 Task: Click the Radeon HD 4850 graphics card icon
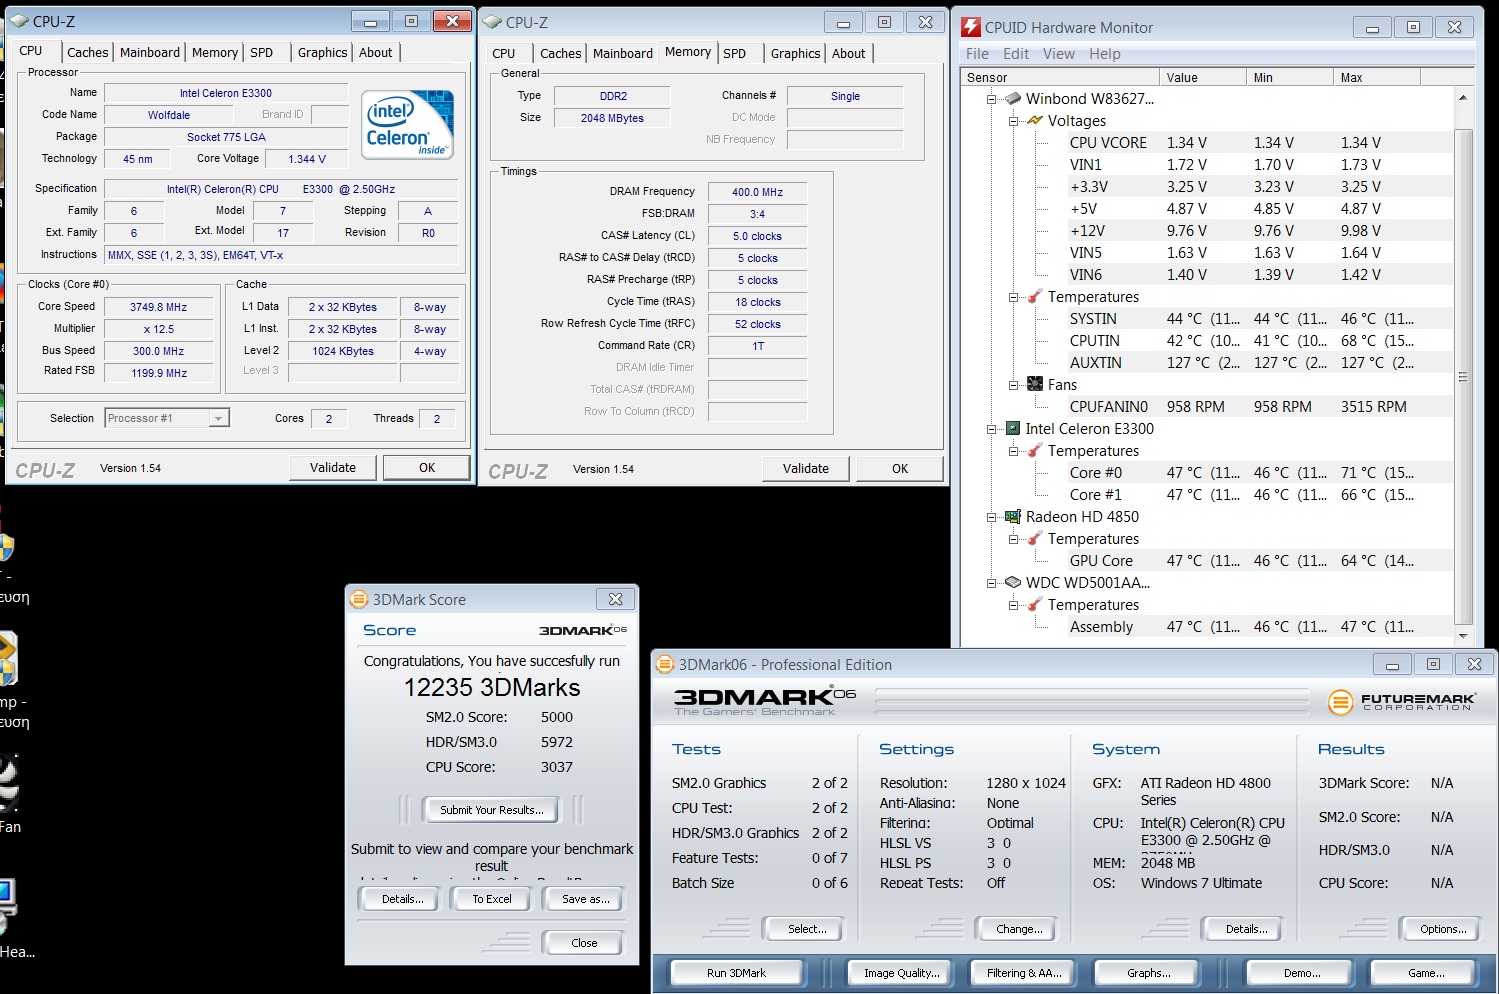click(1013, 516)
